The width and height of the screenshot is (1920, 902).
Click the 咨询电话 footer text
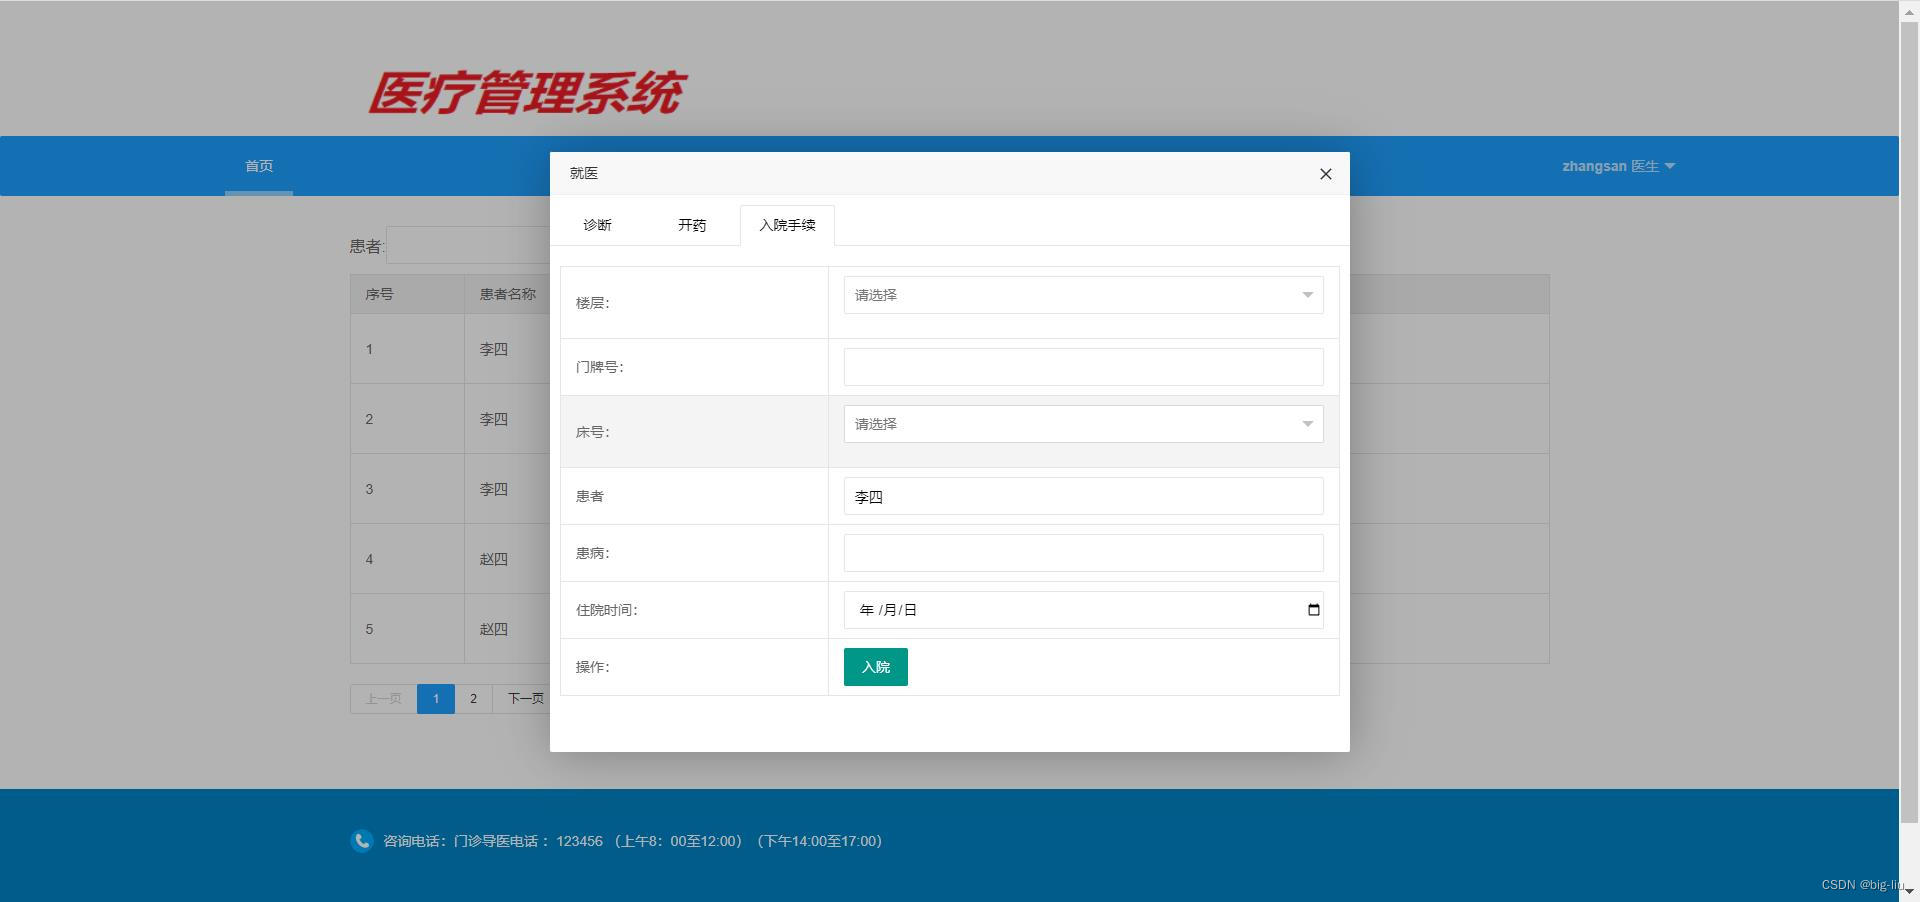(632, 841)
